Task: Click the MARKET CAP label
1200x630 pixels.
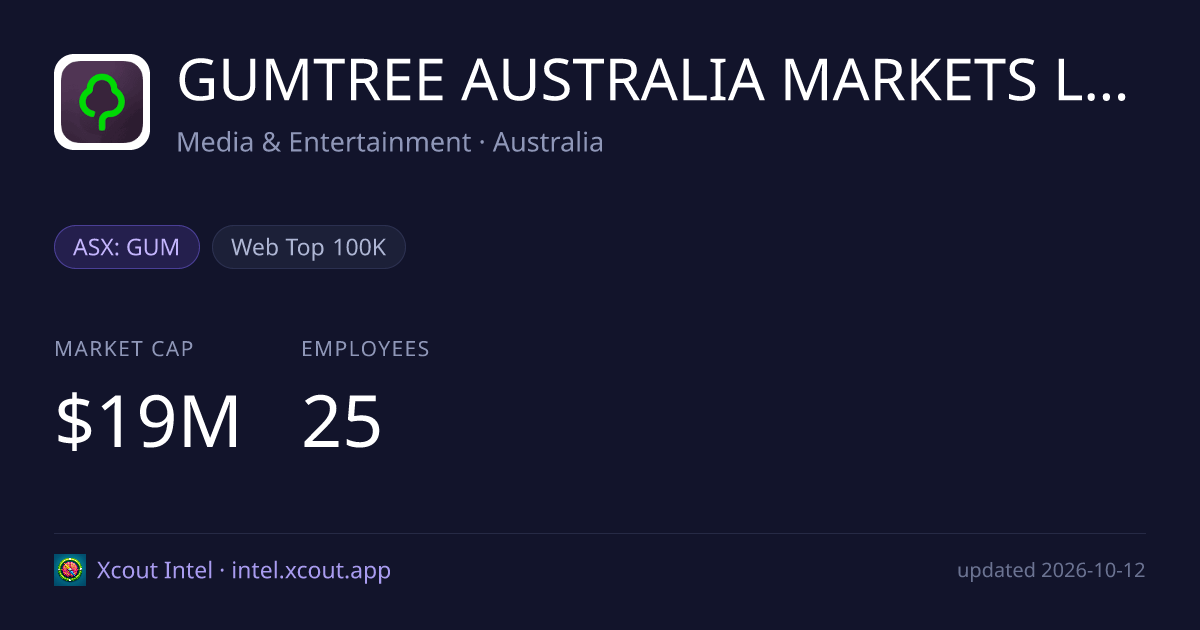Action: click(124, 349)
